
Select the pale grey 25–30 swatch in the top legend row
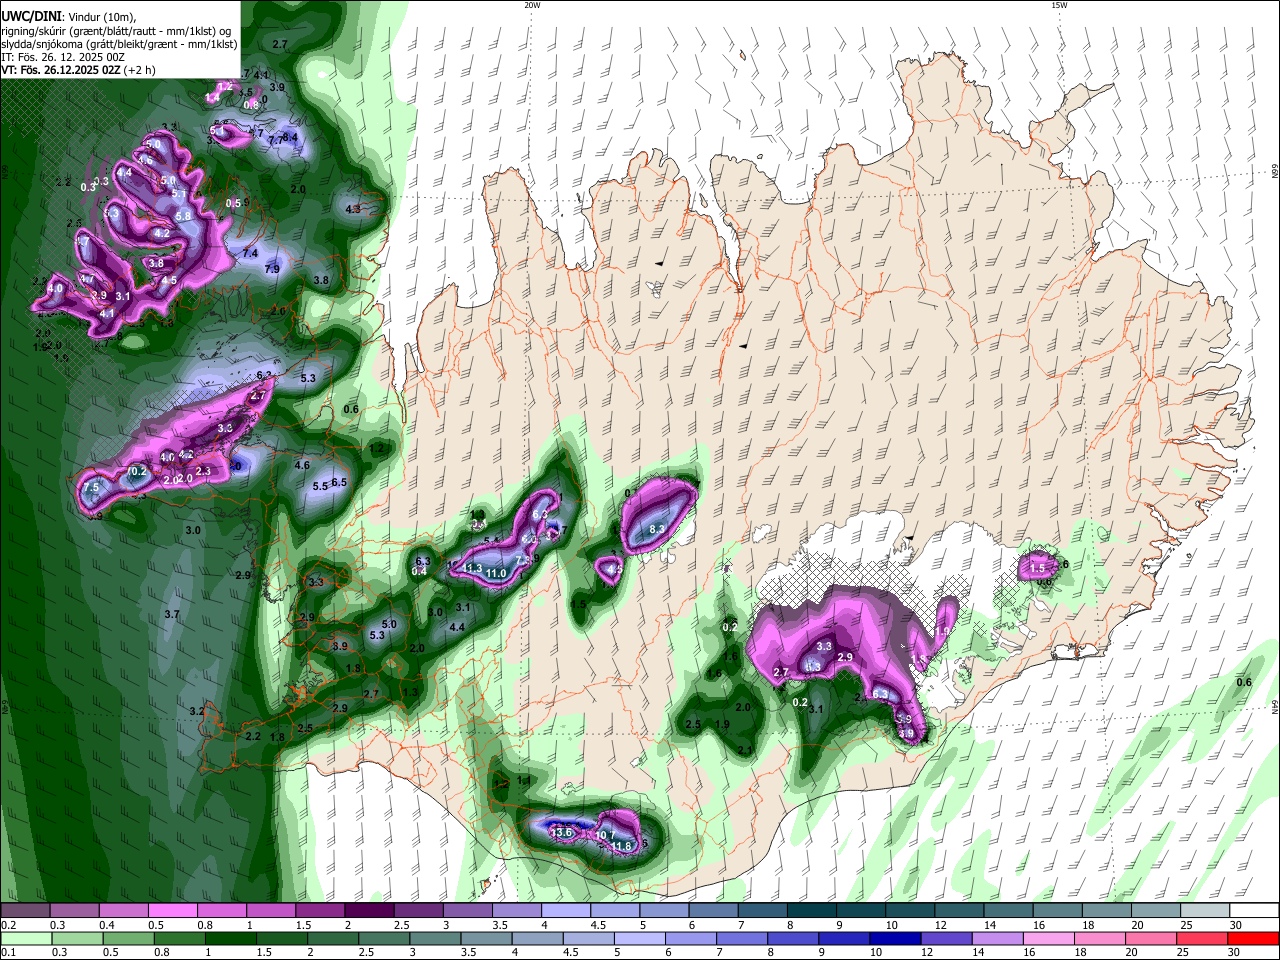click(1204, 911)
